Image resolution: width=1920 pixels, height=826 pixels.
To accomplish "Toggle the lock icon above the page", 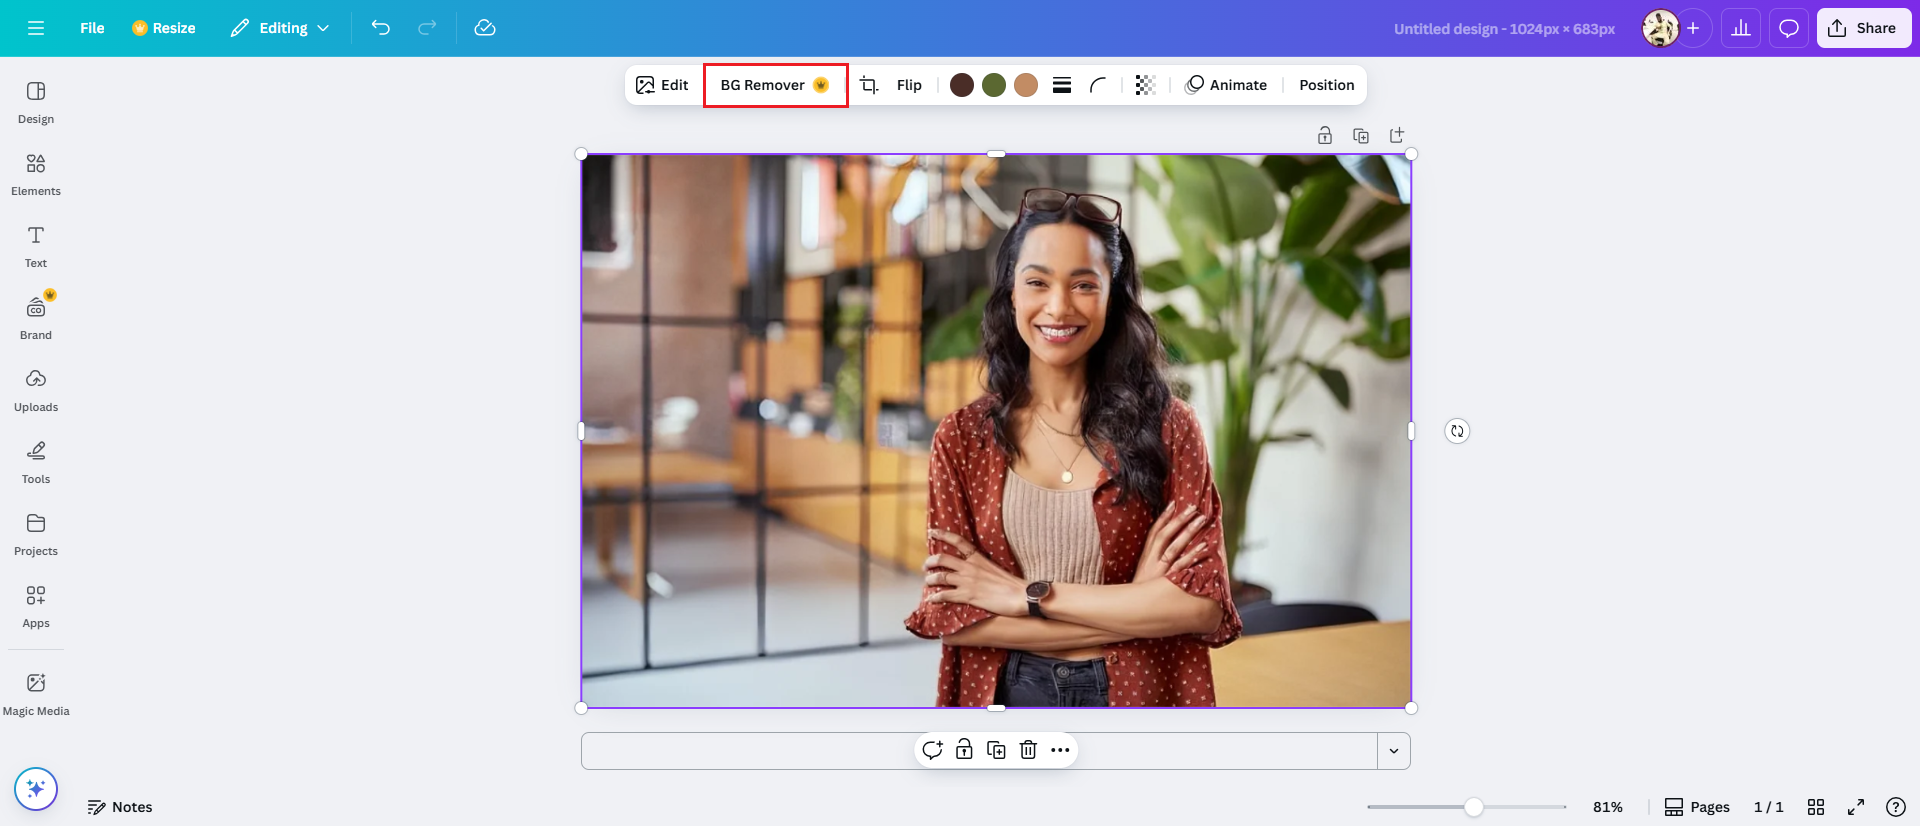I will pyautogui.click(x=1325, y=135).
